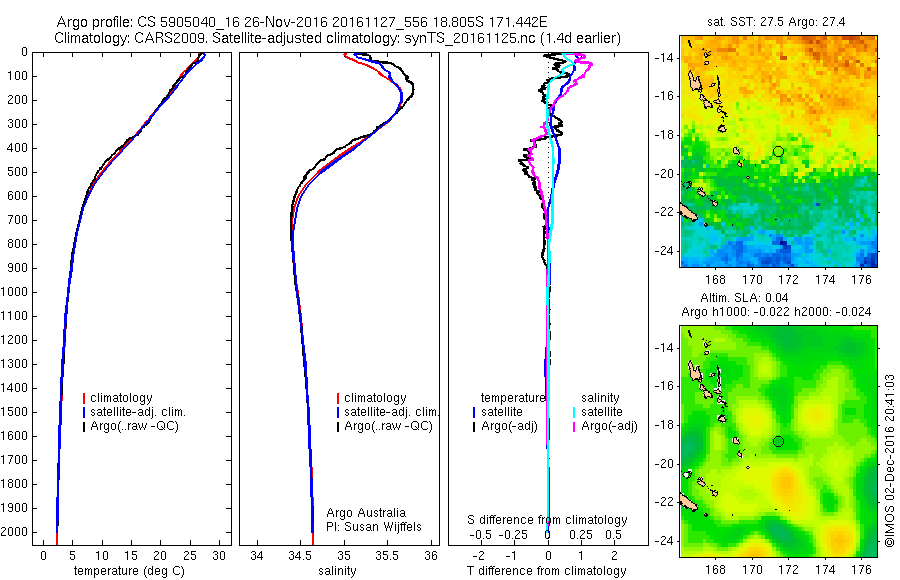The image size is (900, 580).
Task: Click the sat. SST 27.5 Argo 27.4 heading
Action: click(x=776, y=22)
